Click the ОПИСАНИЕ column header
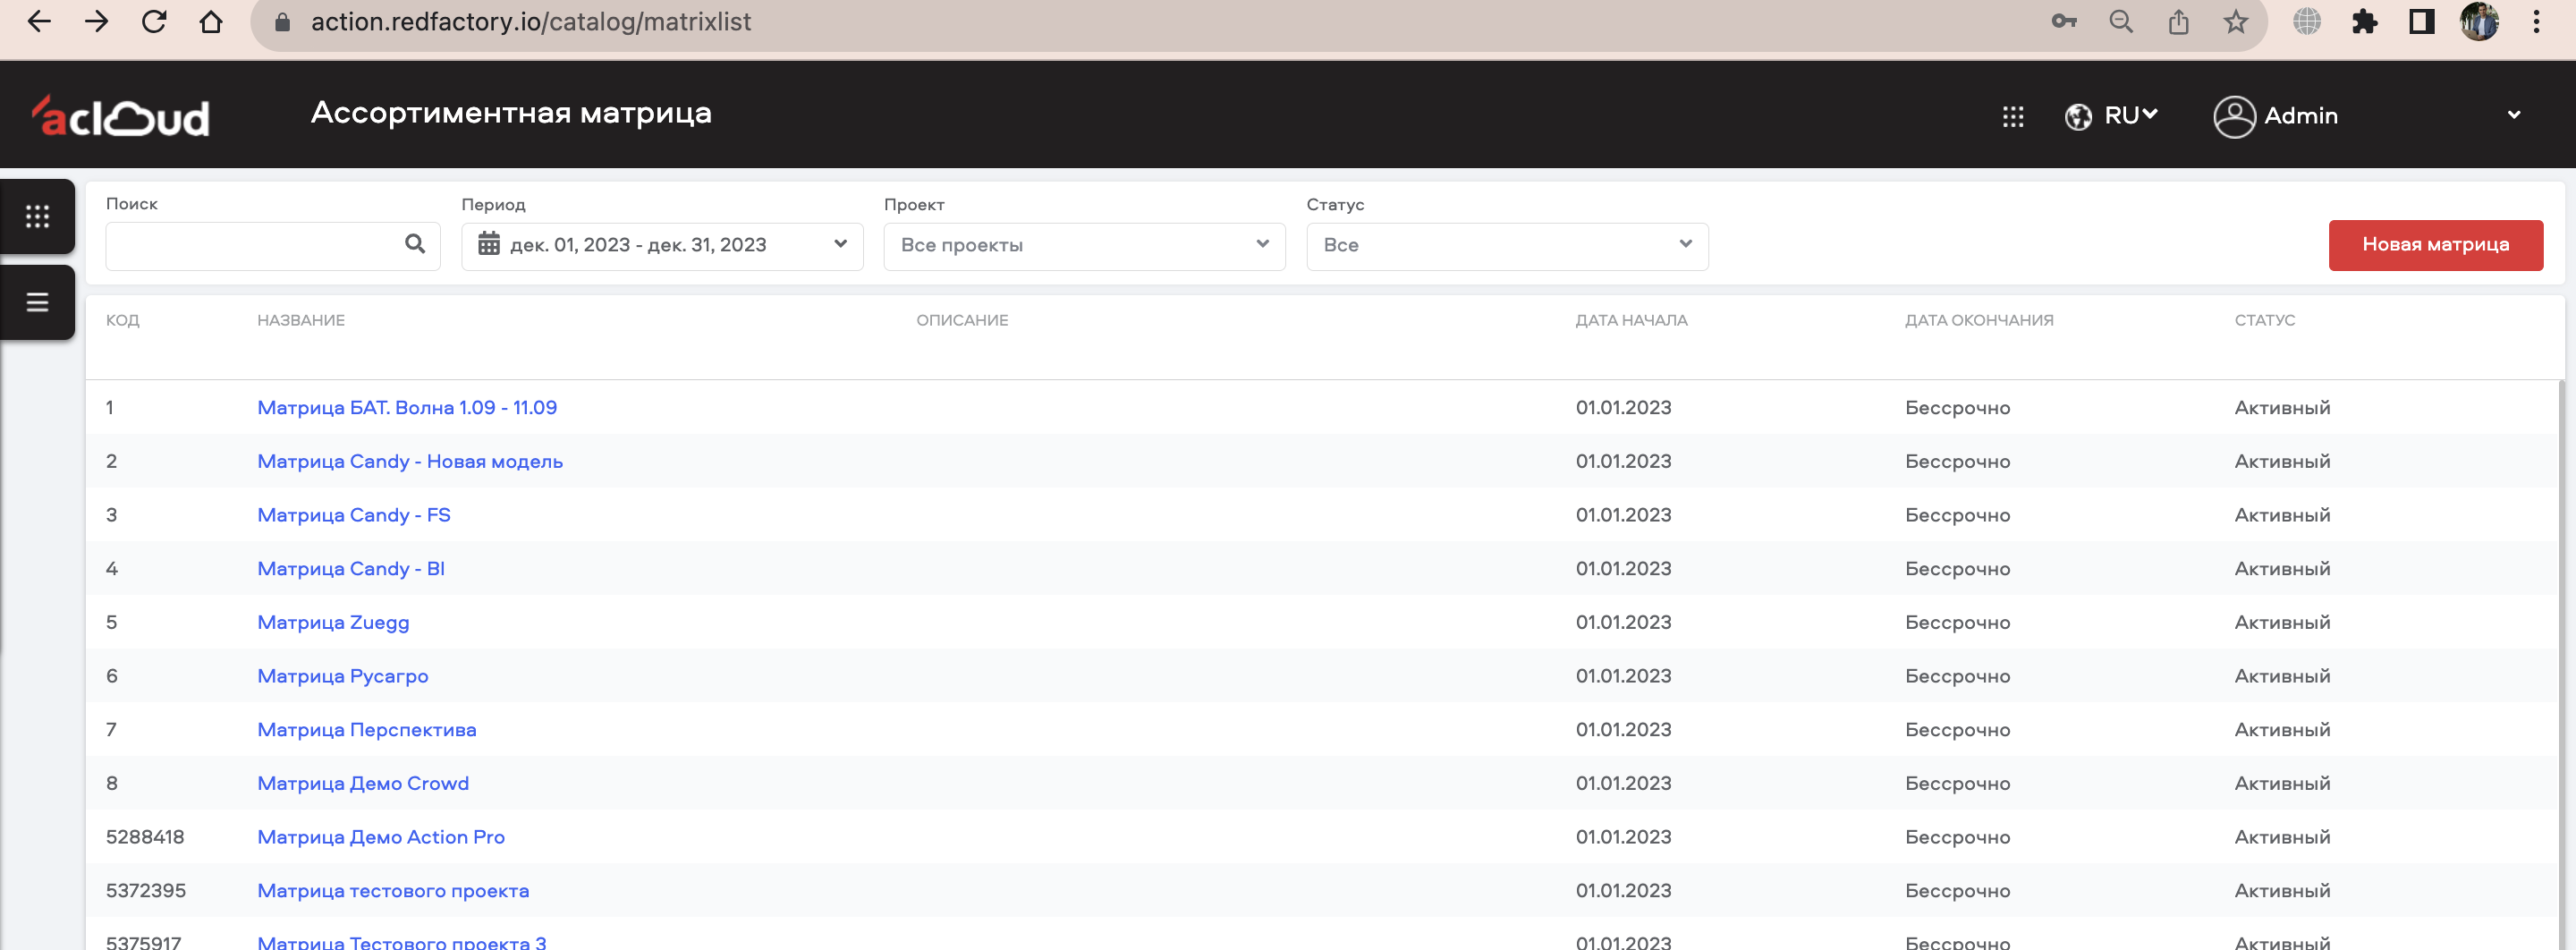Screen dimensions: 2576x950 click(x=962, y=320)
